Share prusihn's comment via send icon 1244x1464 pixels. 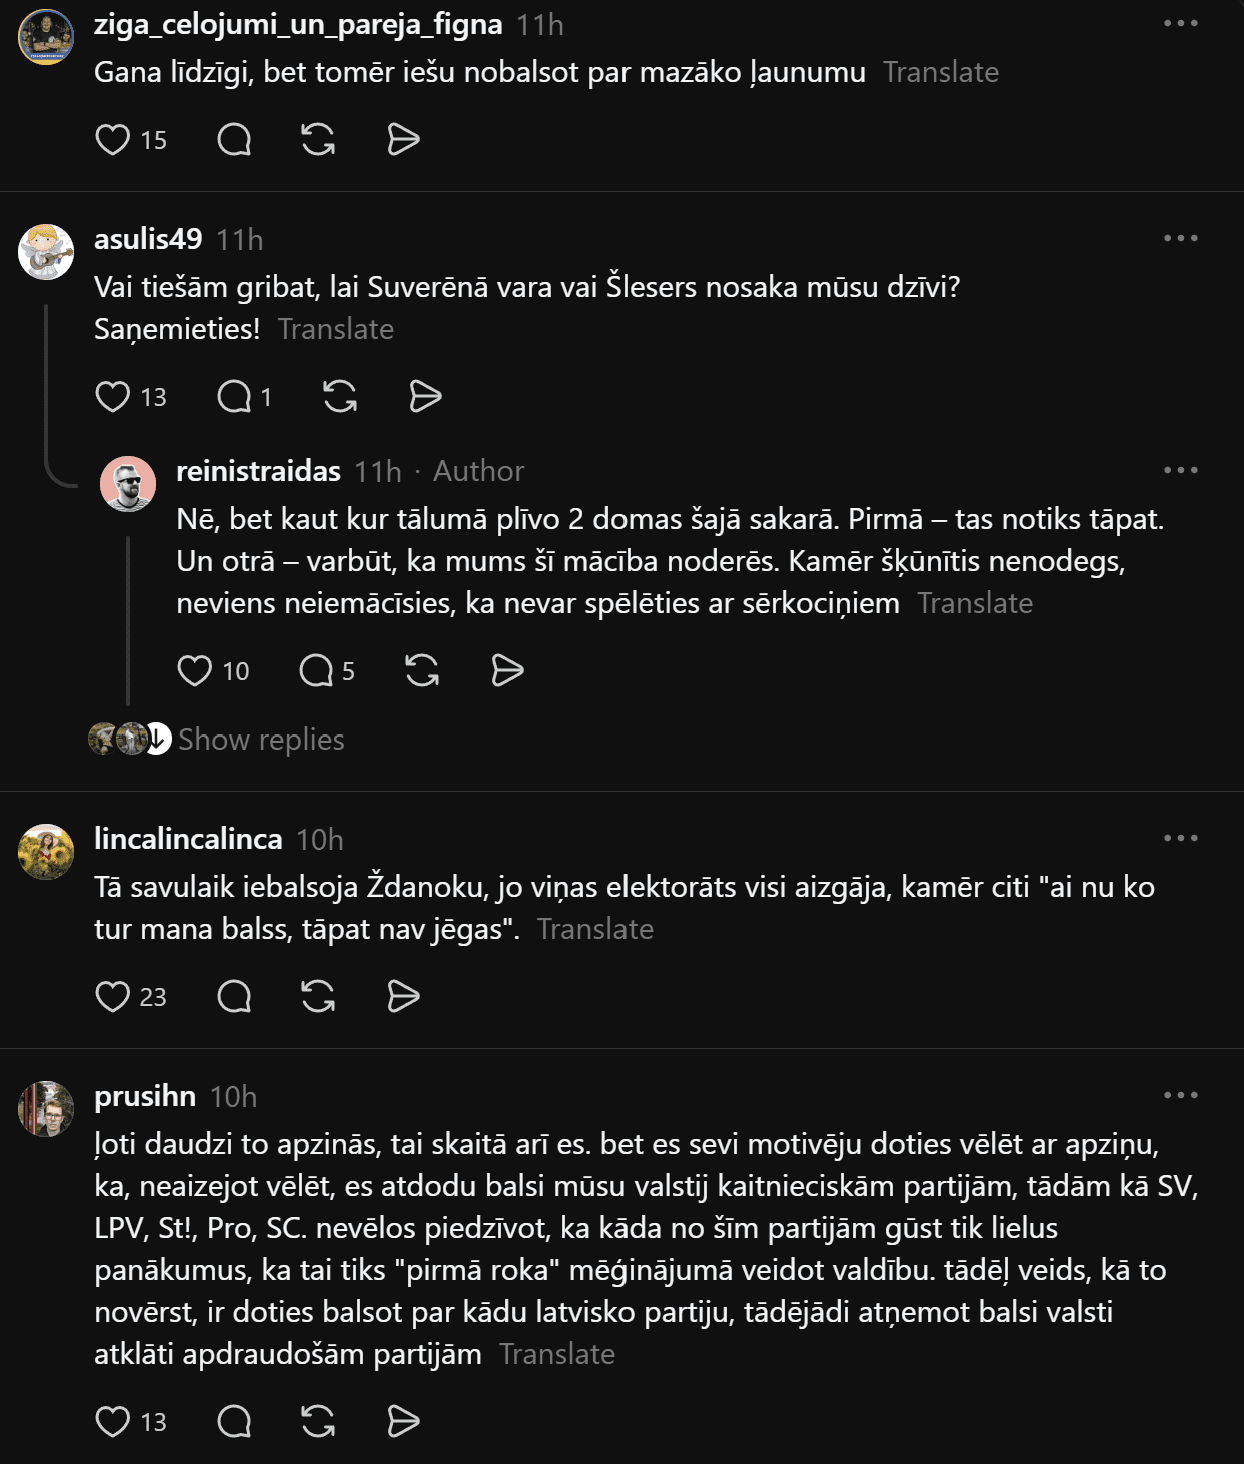coord(403,1421)
